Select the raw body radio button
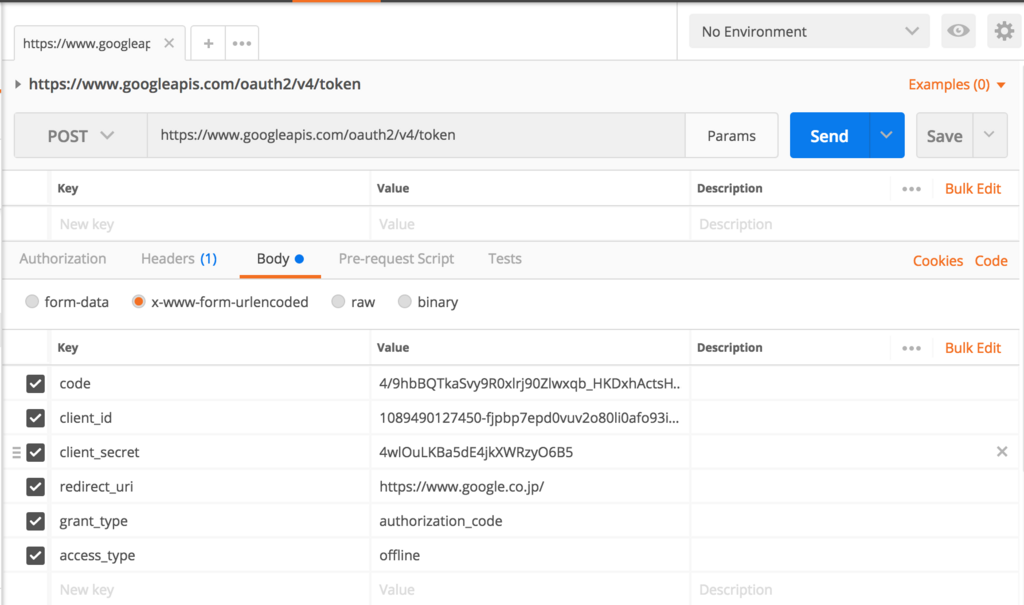This screenshot has height=605, width=1024. coord(338,301)
